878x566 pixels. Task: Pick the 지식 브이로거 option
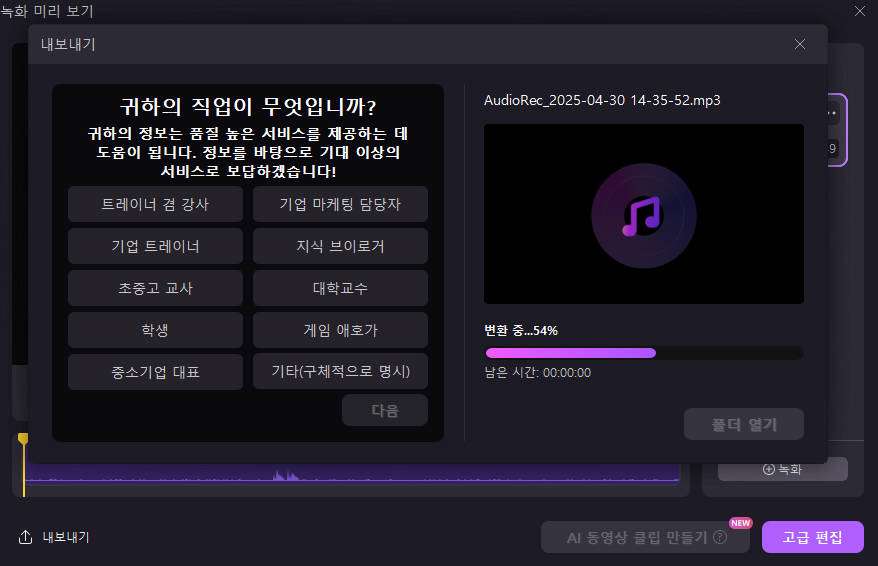pos(340,246)
